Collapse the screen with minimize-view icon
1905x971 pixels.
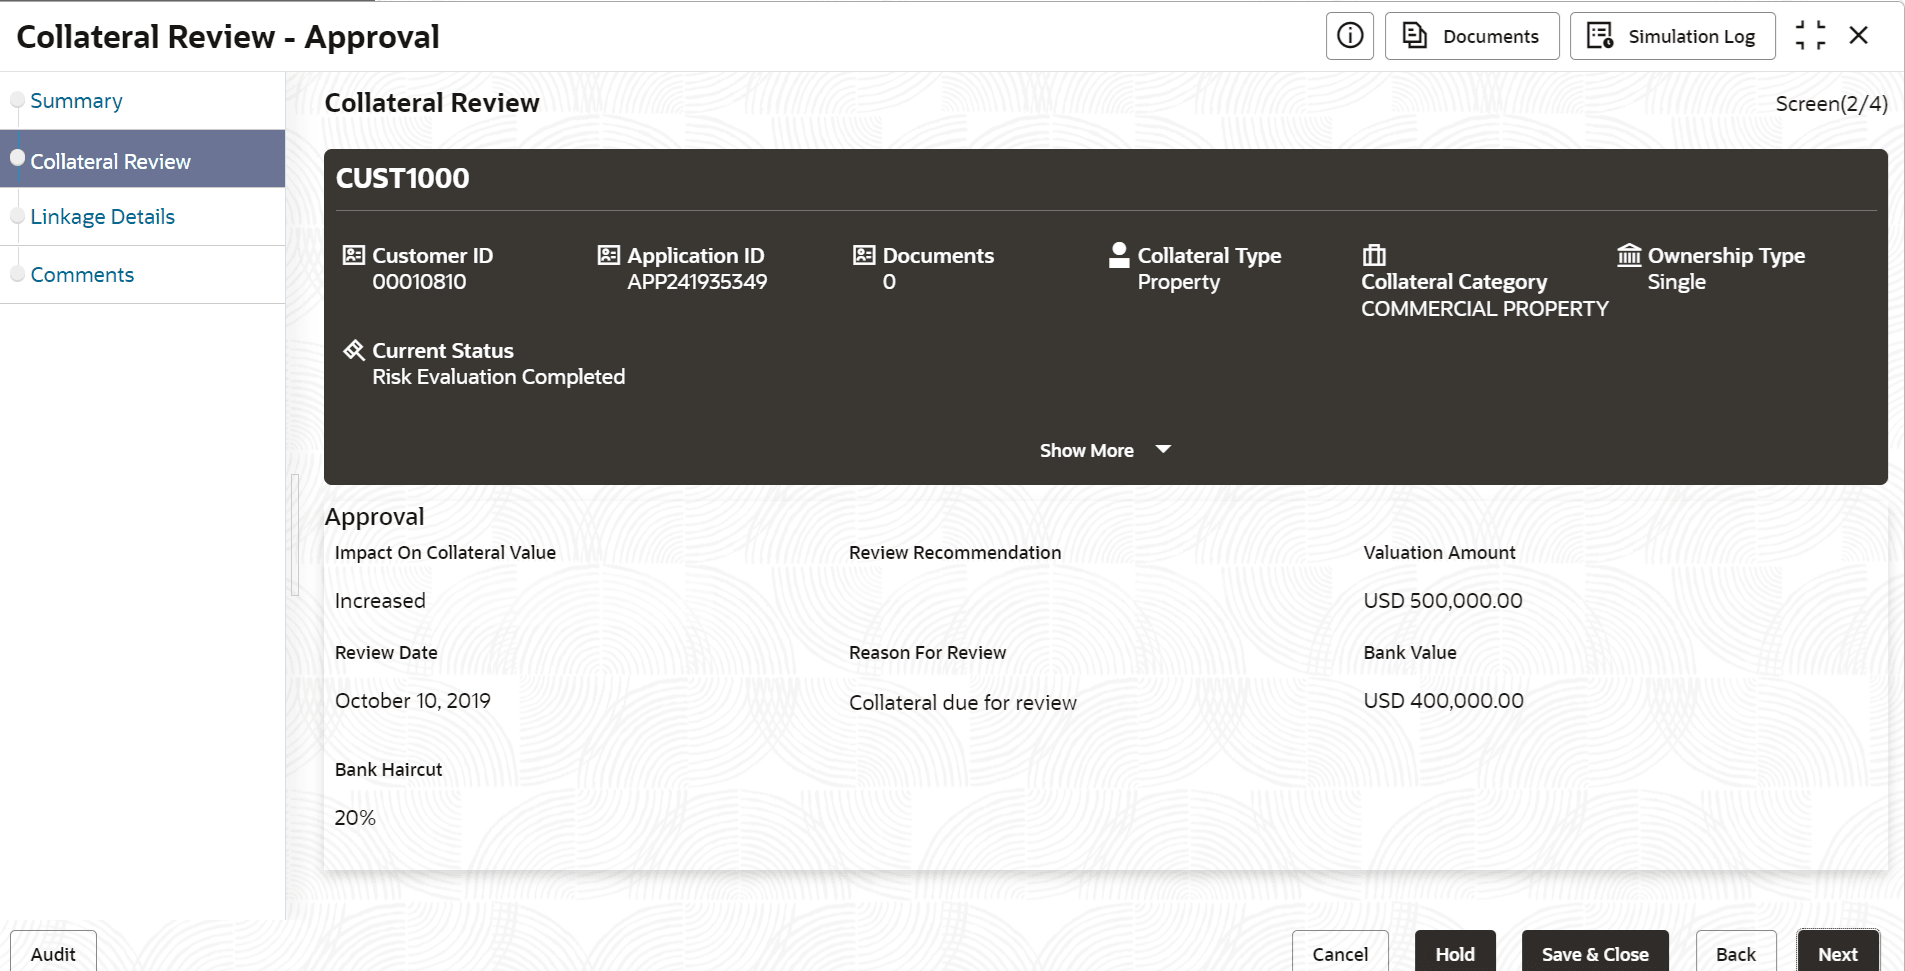1810,36
